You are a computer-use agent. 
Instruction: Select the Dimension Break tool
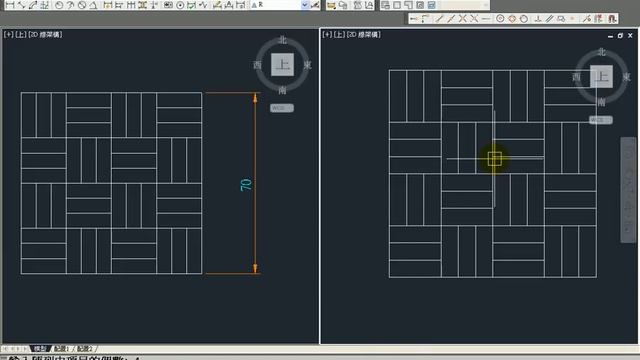coord(153,5)
